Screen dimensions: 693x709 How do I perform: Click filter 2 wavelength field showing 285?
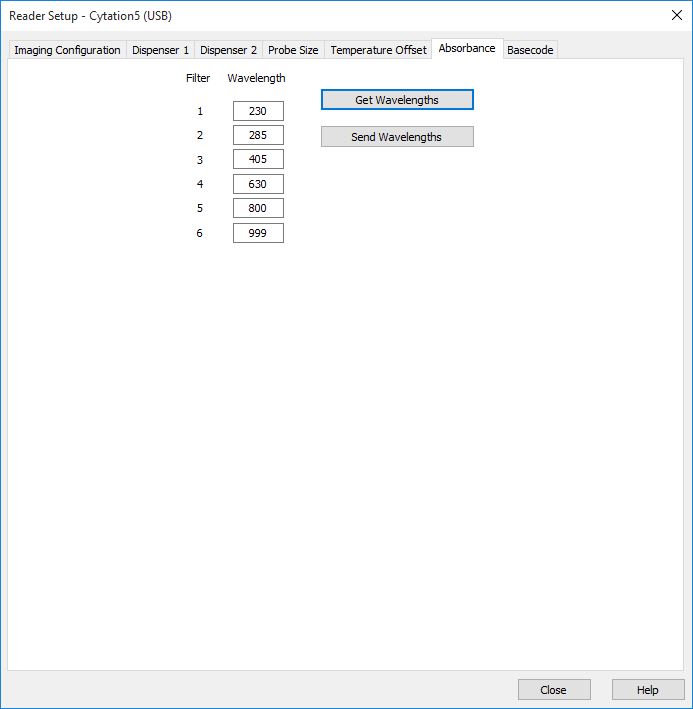click(x=258, y=135)
